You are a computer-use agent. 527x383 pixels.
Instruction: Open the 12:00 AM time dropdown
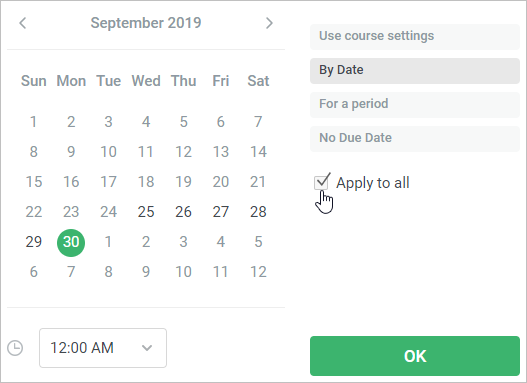click(103, 348)
